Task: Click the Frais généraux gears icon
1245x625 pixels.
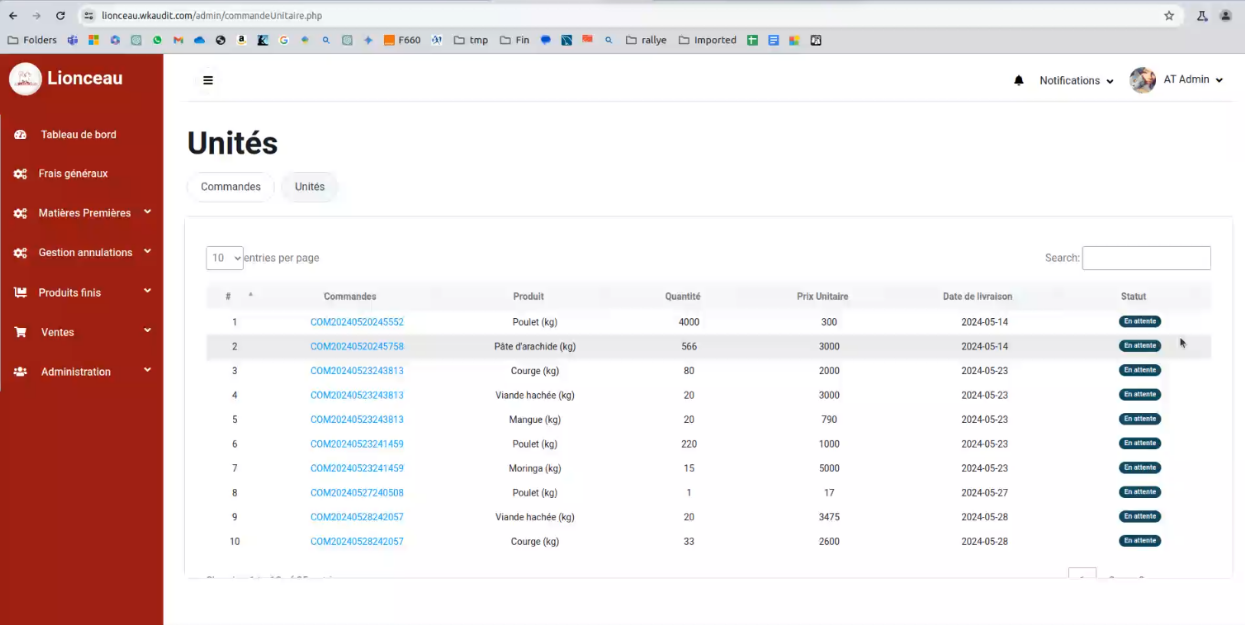Action: click(20, 174)
